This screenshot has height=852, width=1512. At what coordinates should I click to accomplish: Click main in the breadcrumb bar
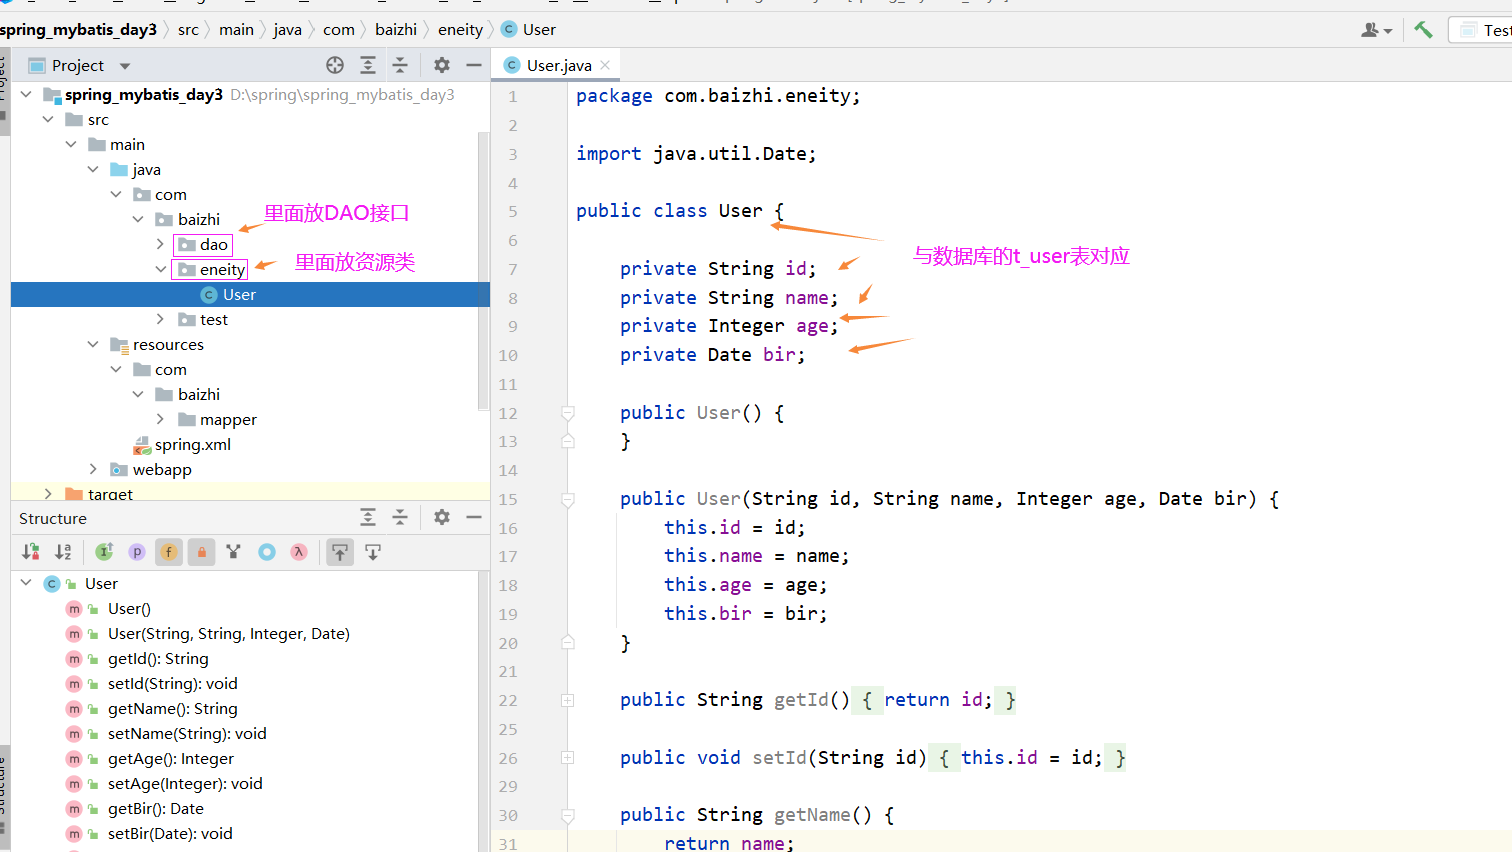[x=236, y=30]
